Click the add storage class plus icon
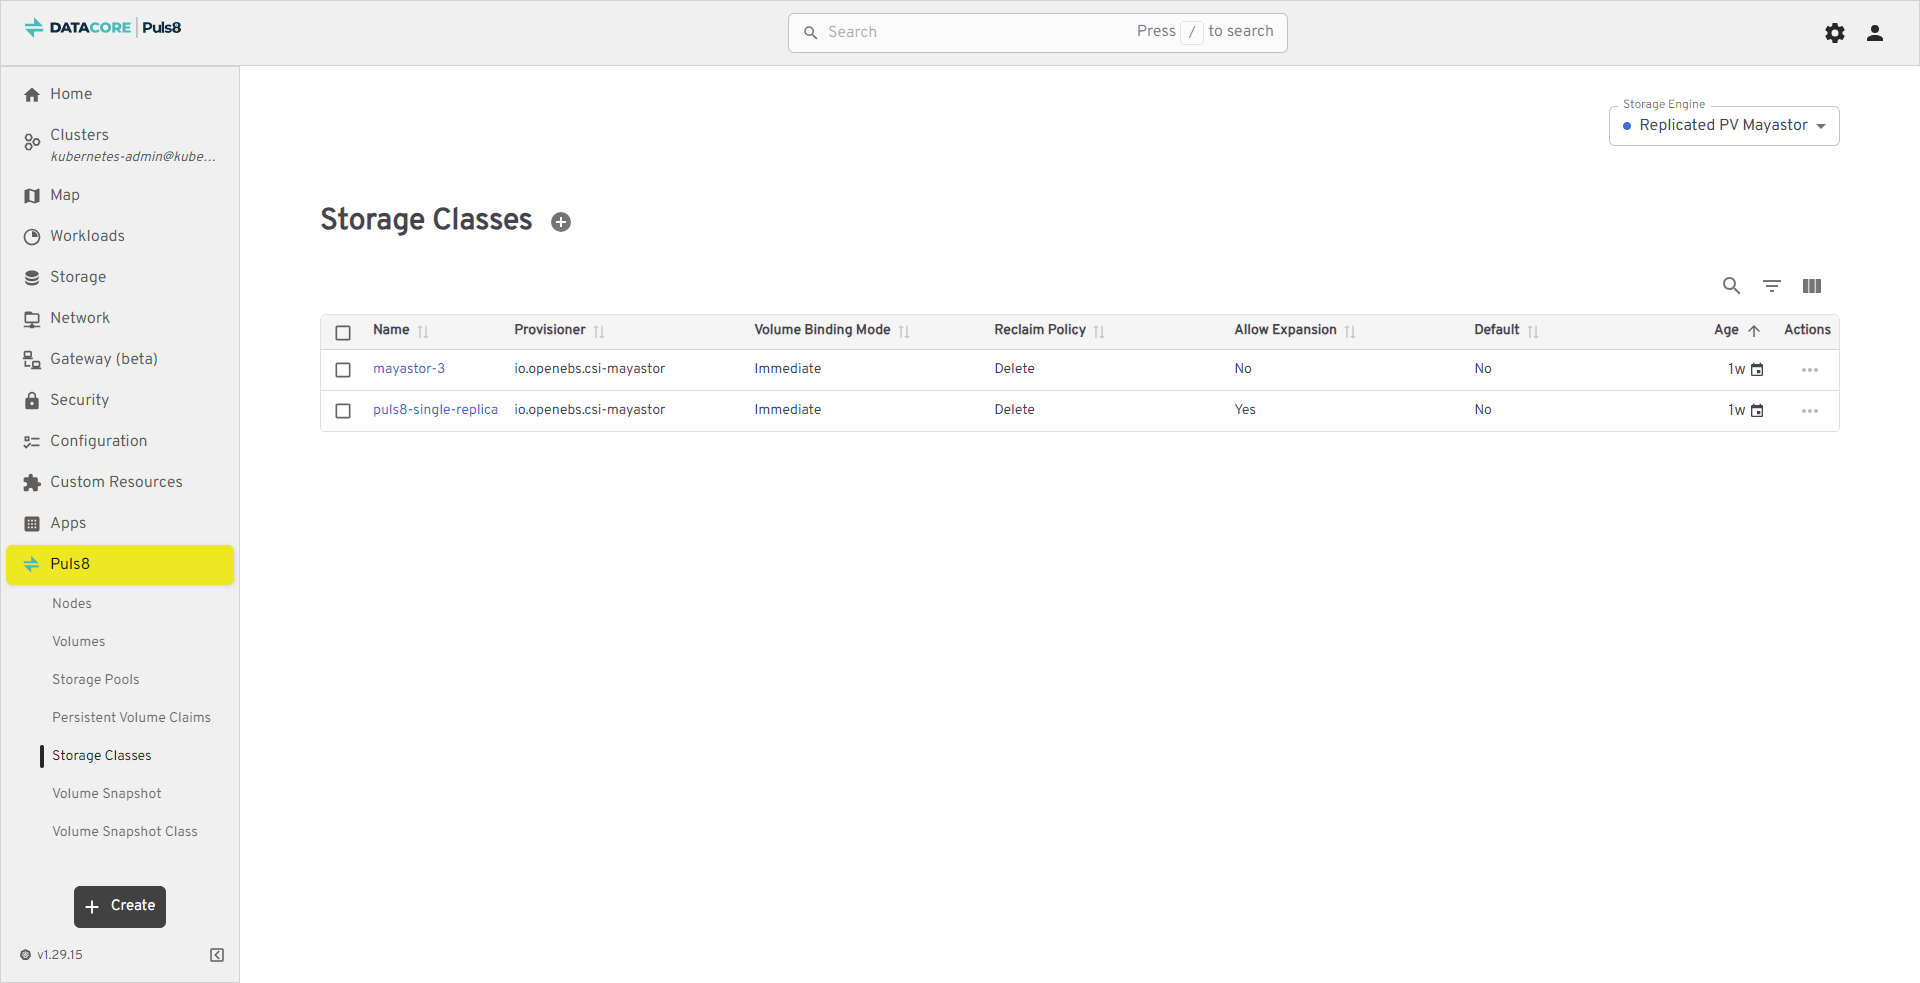 pyautogui.click(x=561, y=222)
